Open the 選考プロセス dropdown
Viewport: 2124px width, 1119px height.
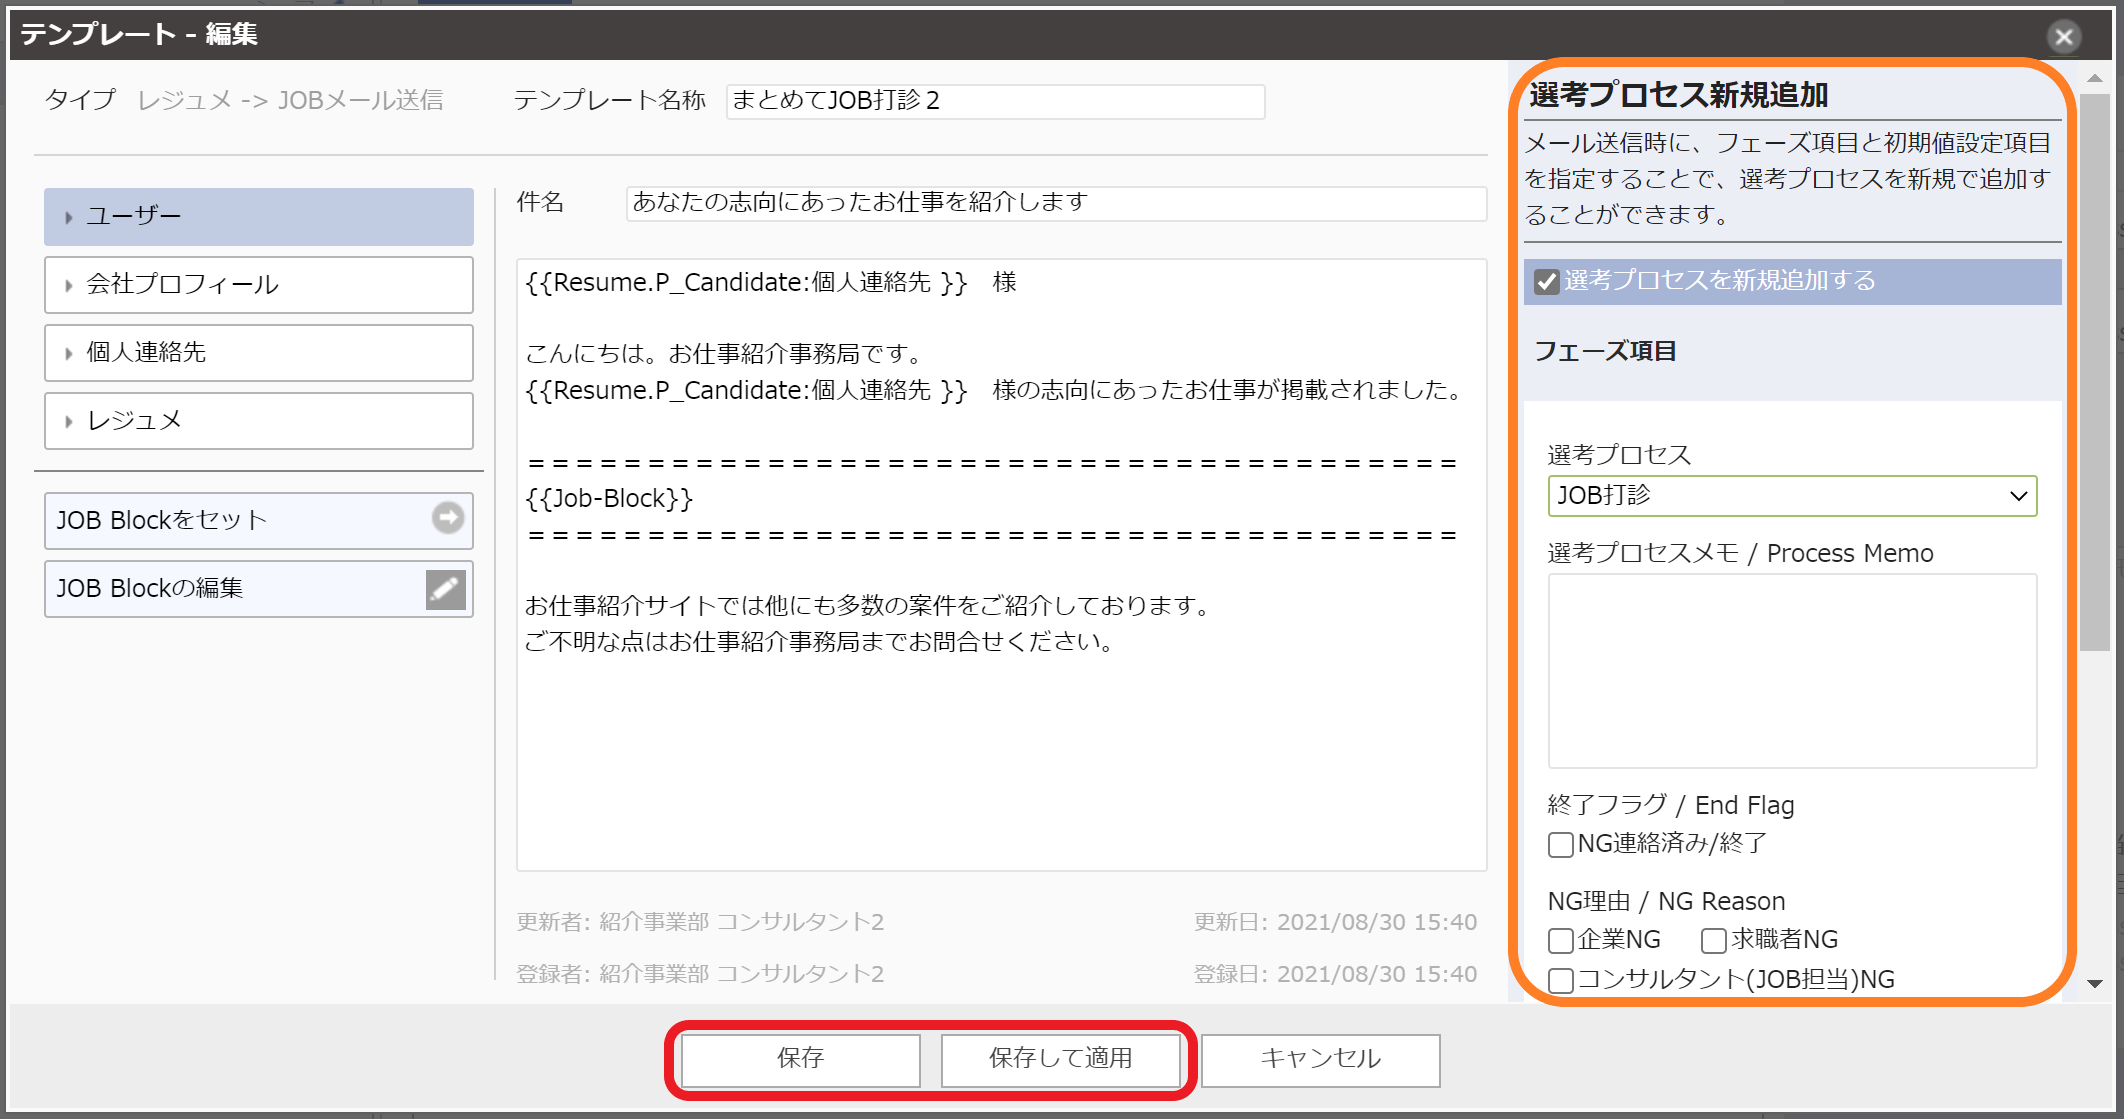(x=1791, y=496)
